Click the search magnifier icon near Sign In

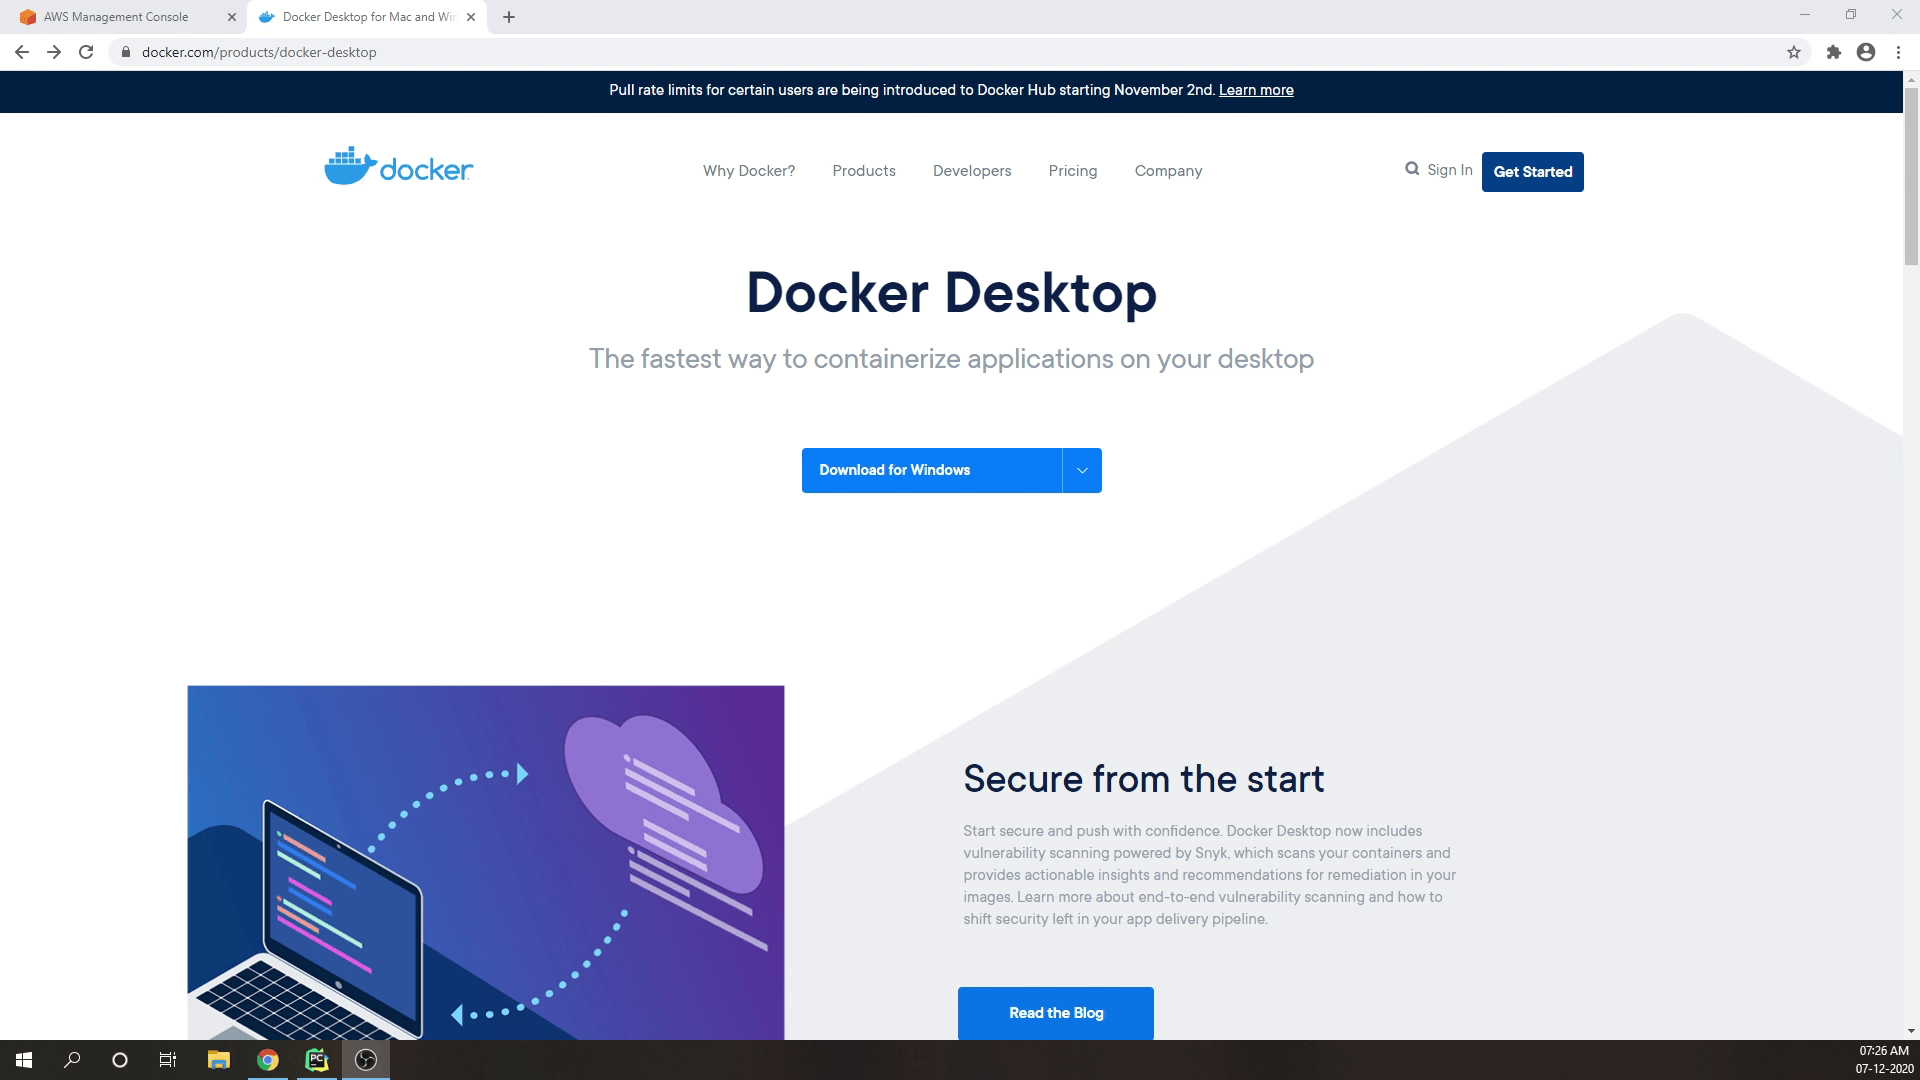tap(1412, 169)
